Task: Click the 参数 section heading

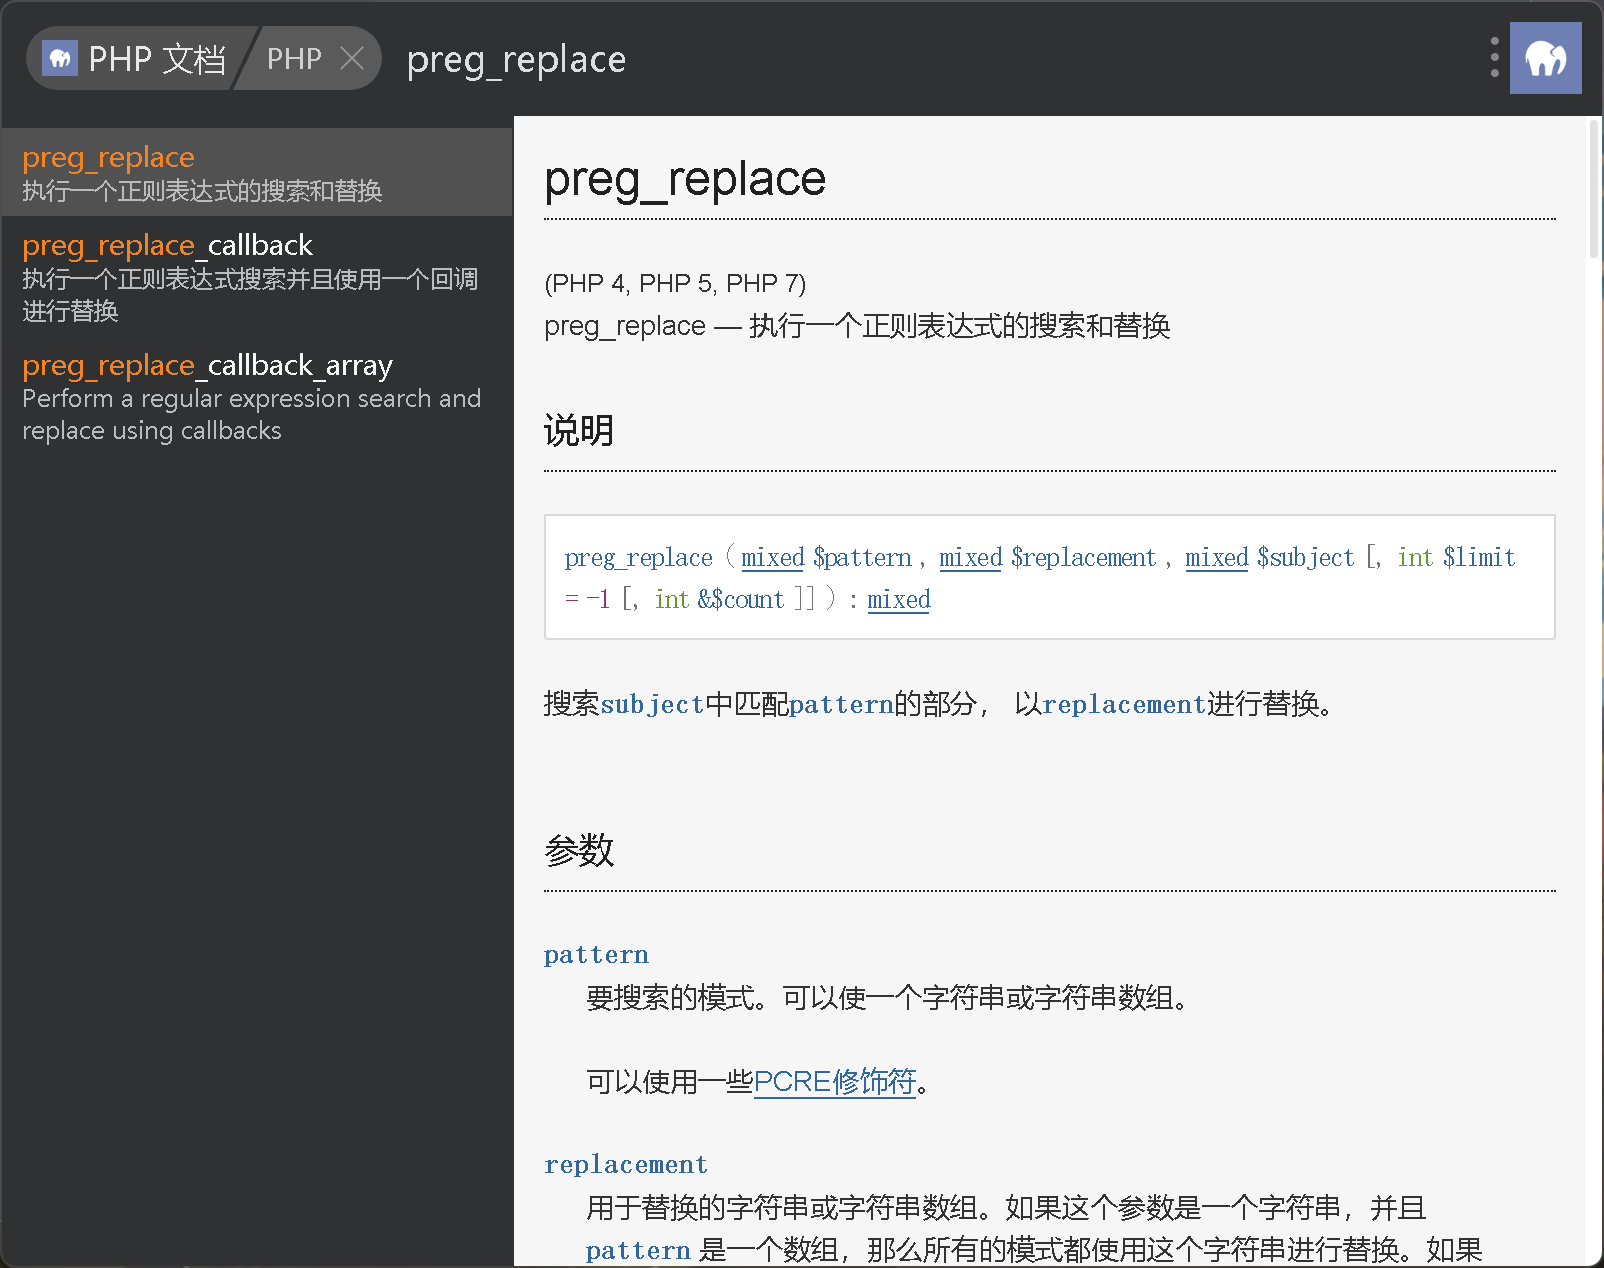Action: pyautogui.click(x=579, y=851)
